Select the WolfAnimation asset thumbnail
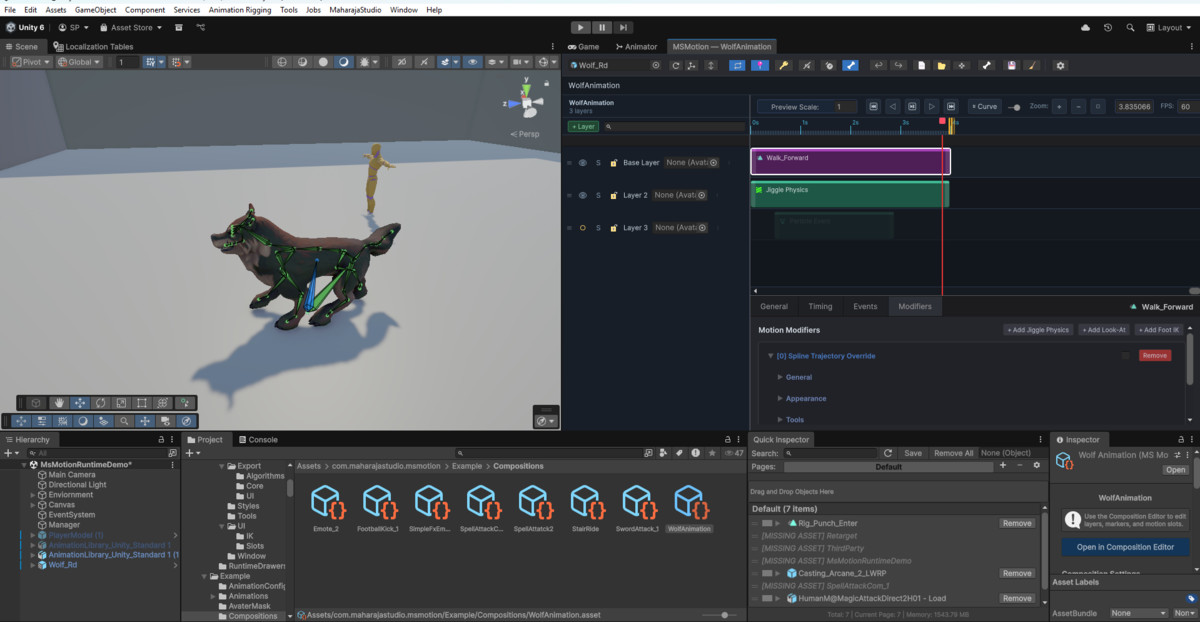Image resolution: width=1200 pixels, height=622 pixels. coord(688,509)
